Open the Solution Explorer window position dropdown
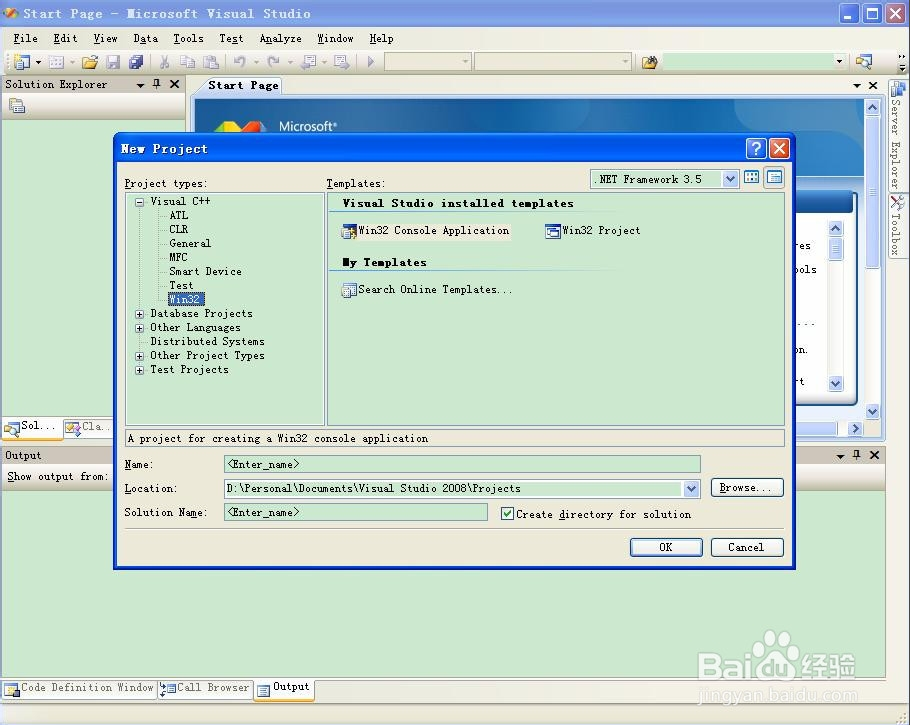The width and height of the screenshot is (910, 725). pos(140,85)
